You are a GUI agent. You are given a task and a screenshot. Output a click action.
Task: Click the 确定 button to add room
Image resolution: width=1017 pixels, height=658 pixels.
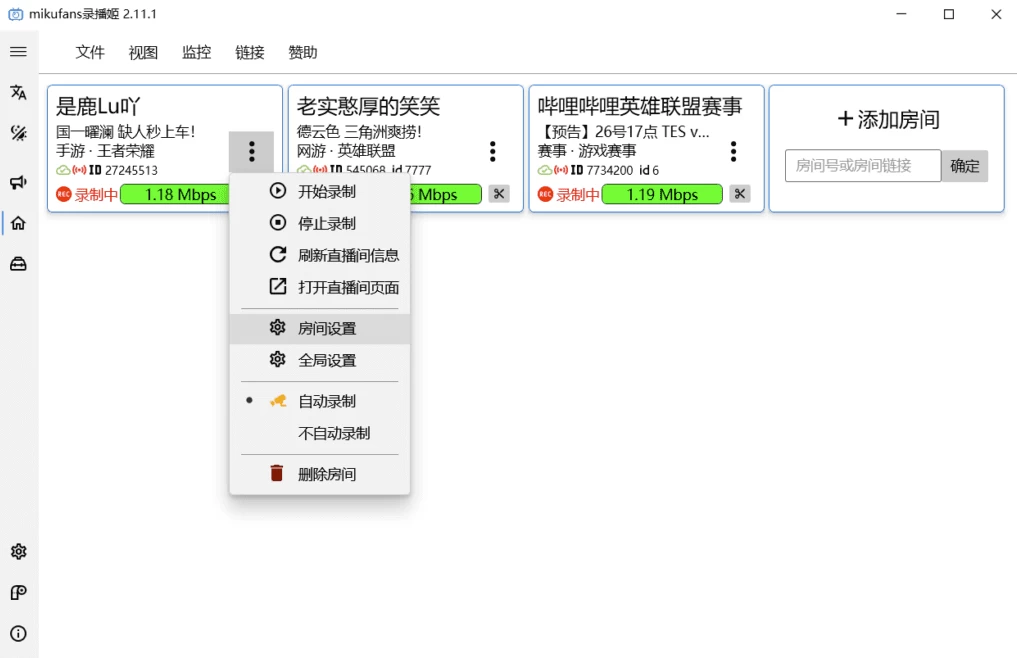click(964, 166)
